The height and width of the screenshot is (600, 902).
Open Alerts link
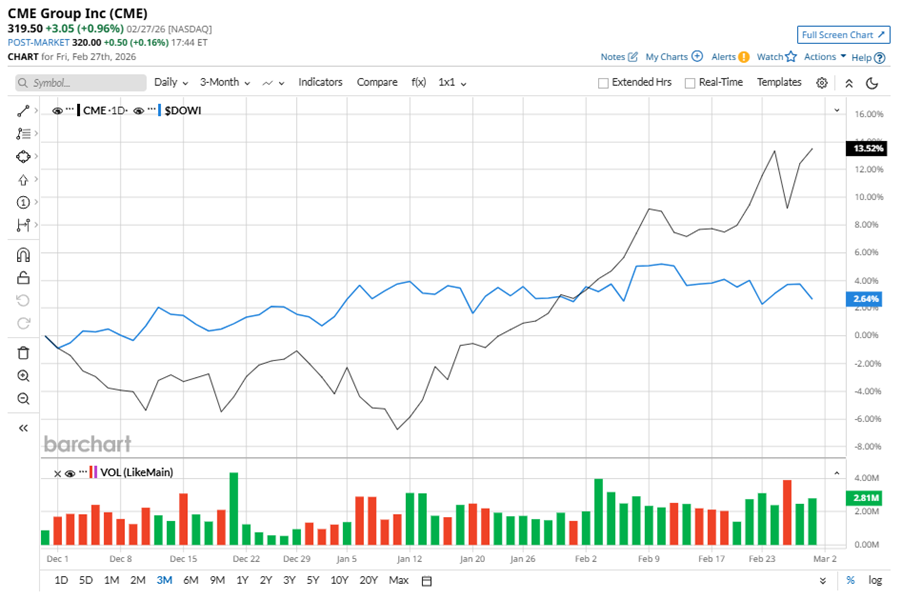click(x=730, y=56)
